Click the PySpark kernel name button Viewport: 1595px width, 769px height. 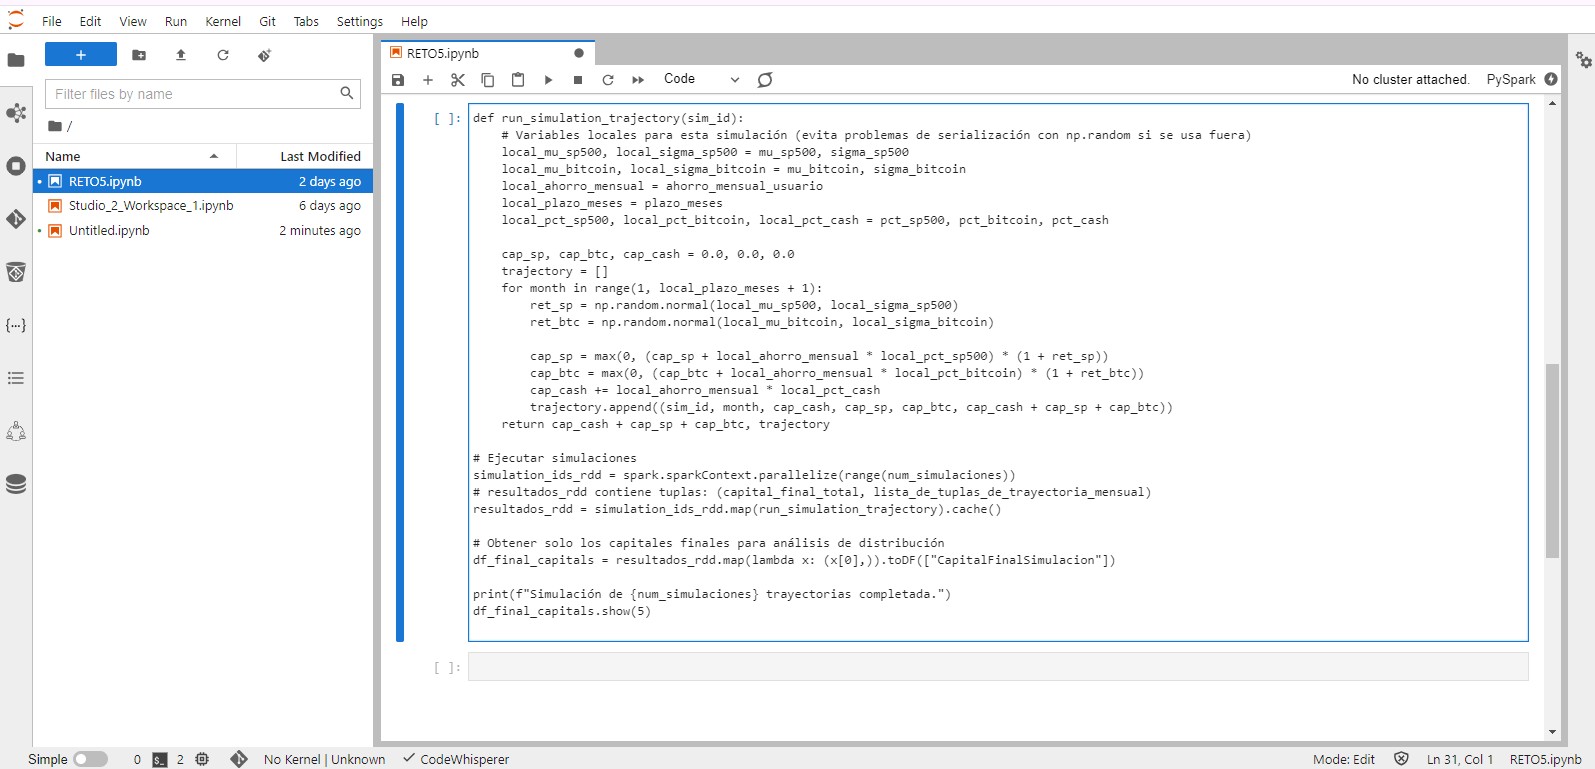coord(1511,79)
